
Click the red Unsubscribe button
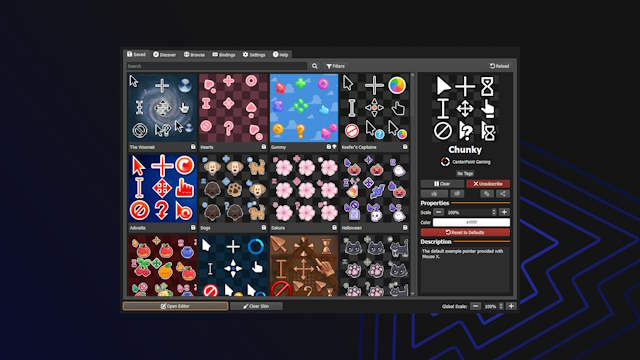point(488,184)
